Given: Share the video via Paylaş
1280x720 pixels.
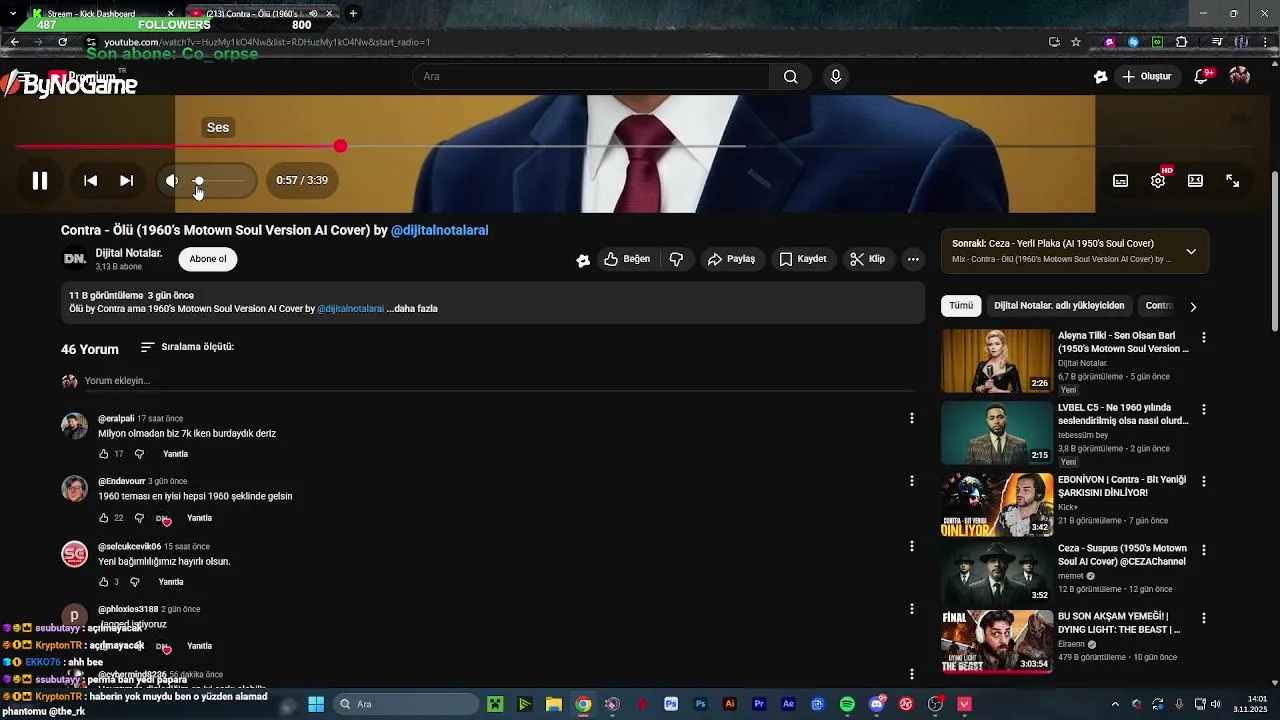Looking at the screenshot, I should (x=731, y=259).
